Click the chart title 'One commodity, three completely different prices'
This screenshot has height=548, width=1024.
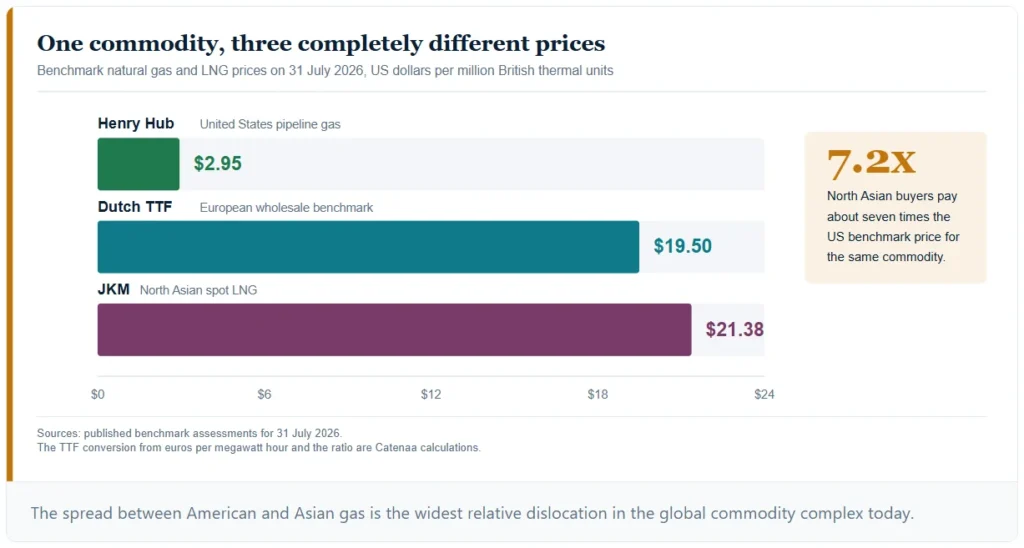(x=321, y=43)
